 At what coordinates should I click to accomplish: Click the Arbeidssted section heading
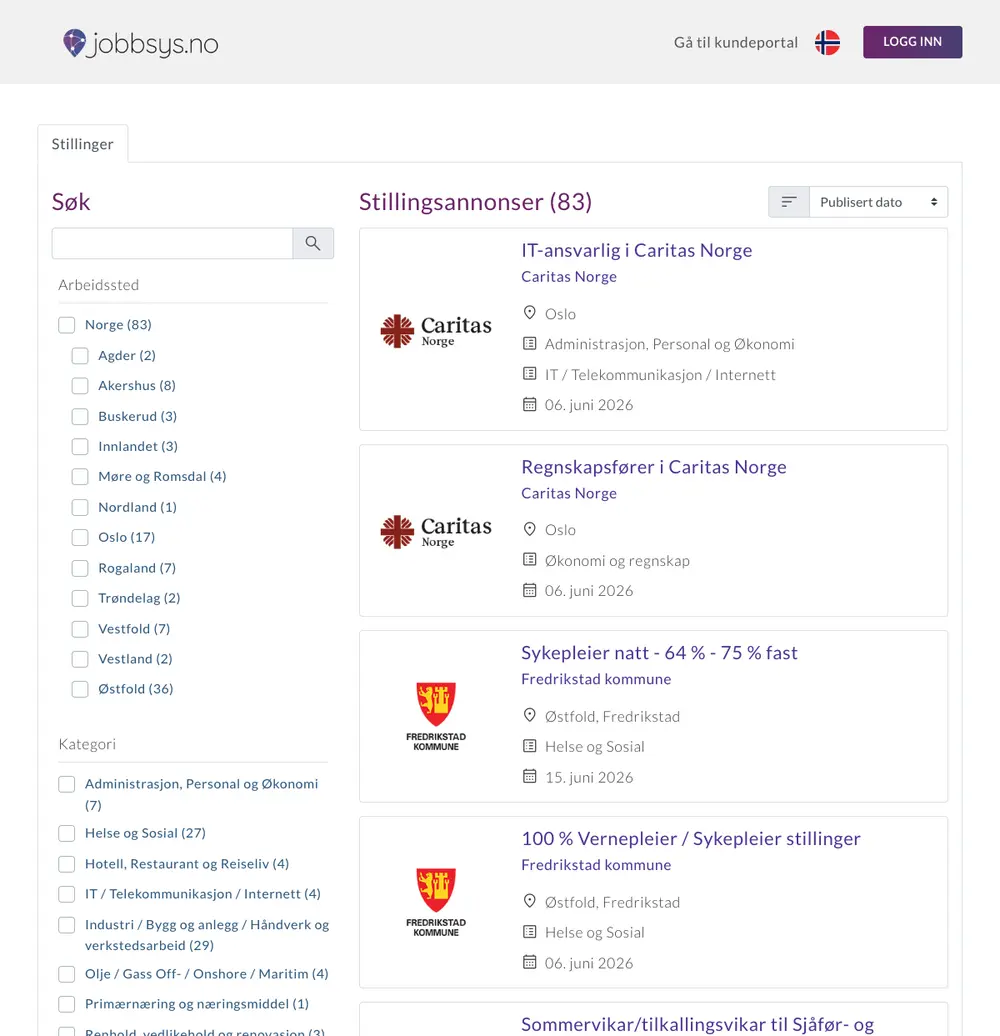(98, 285)
